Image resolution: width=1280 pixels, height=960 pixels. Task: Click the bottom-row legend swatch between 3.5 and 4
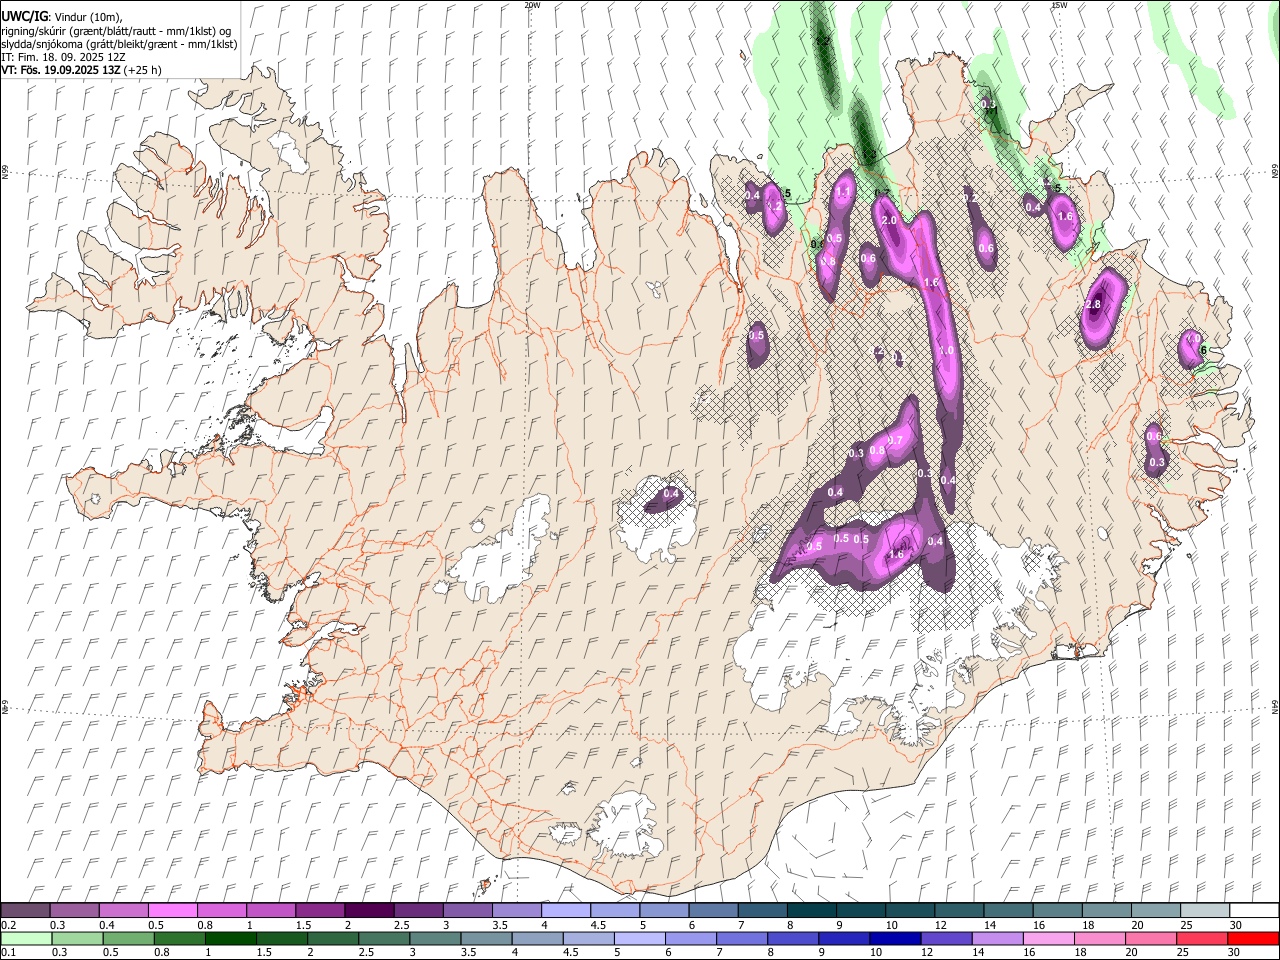pyautogui.click(x=485, y=938)
